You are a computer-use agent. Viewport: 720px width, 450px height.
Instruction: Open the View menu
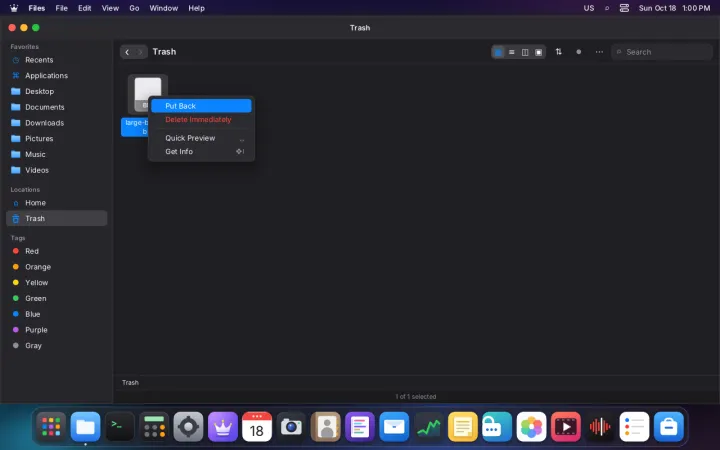pos(110,8)
